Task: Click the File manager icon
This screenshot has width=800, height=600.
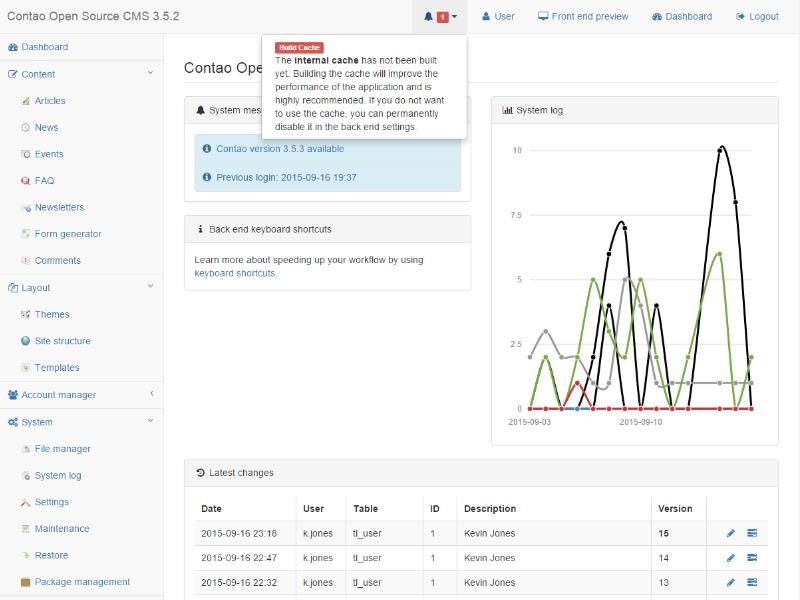Action: (x=26, y=449)
